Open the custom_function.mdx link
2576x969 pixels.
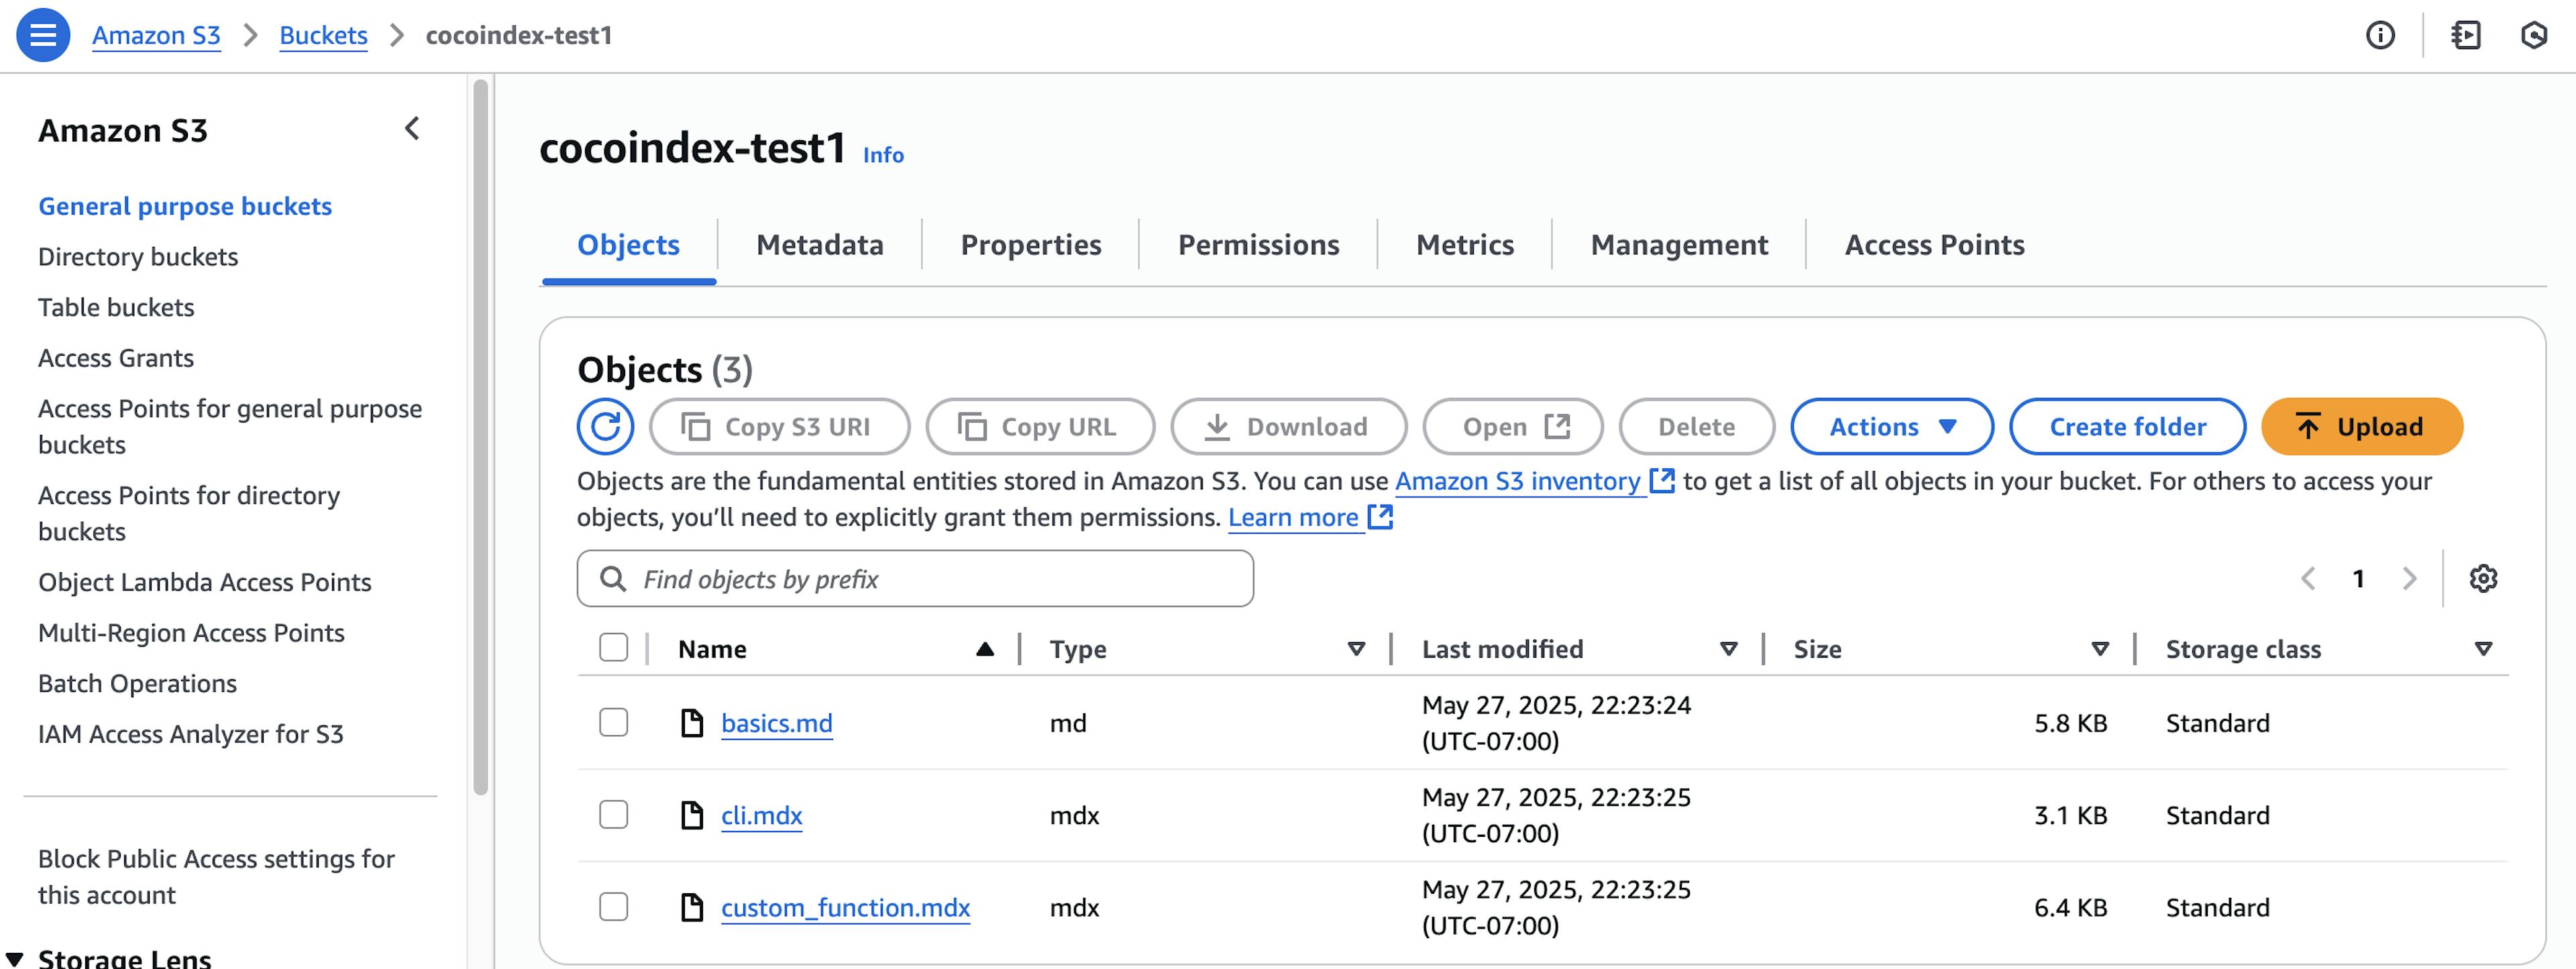845,908
